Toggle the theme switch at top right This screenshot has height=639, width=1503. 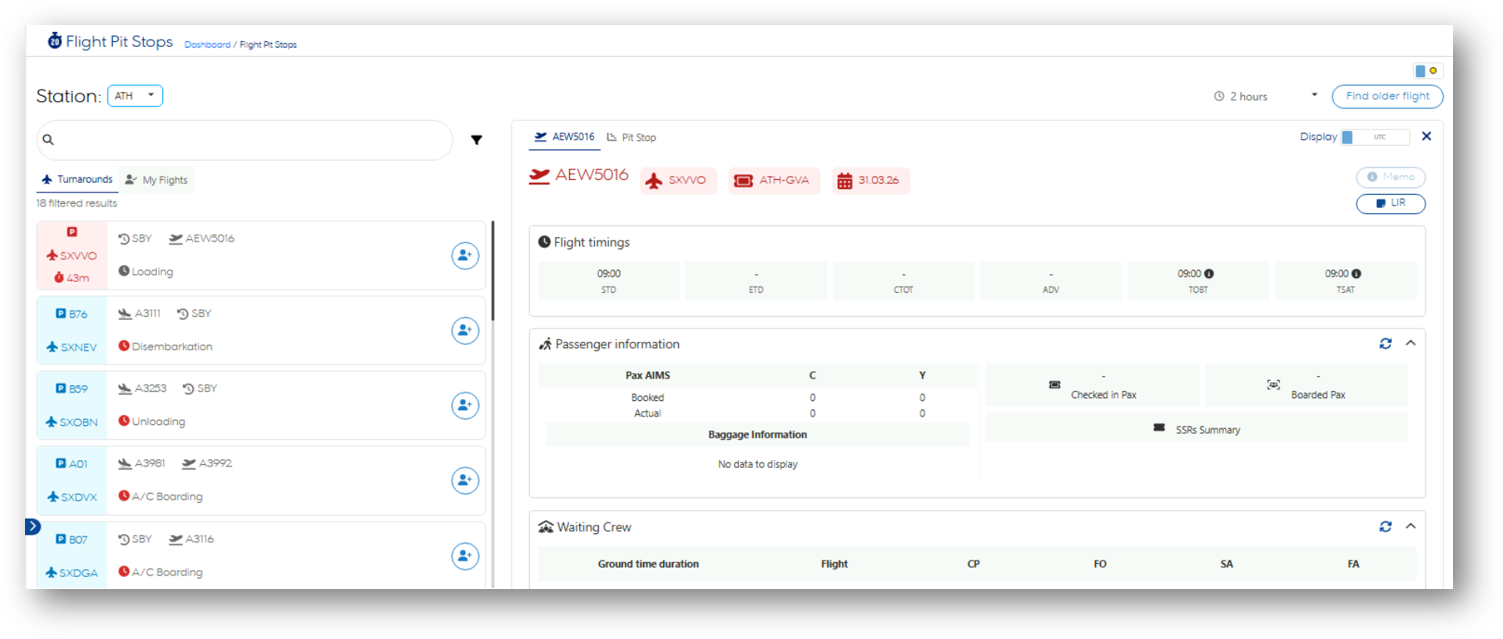pos(1426,71)
